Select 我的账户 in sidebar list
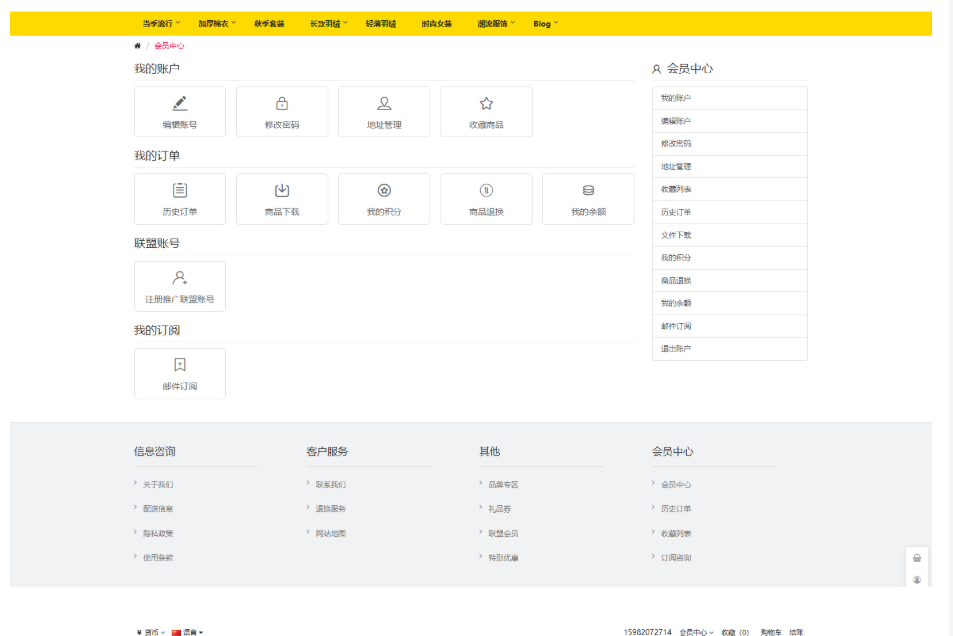This screenshot has width=953, height=636. tap(730, 98)
